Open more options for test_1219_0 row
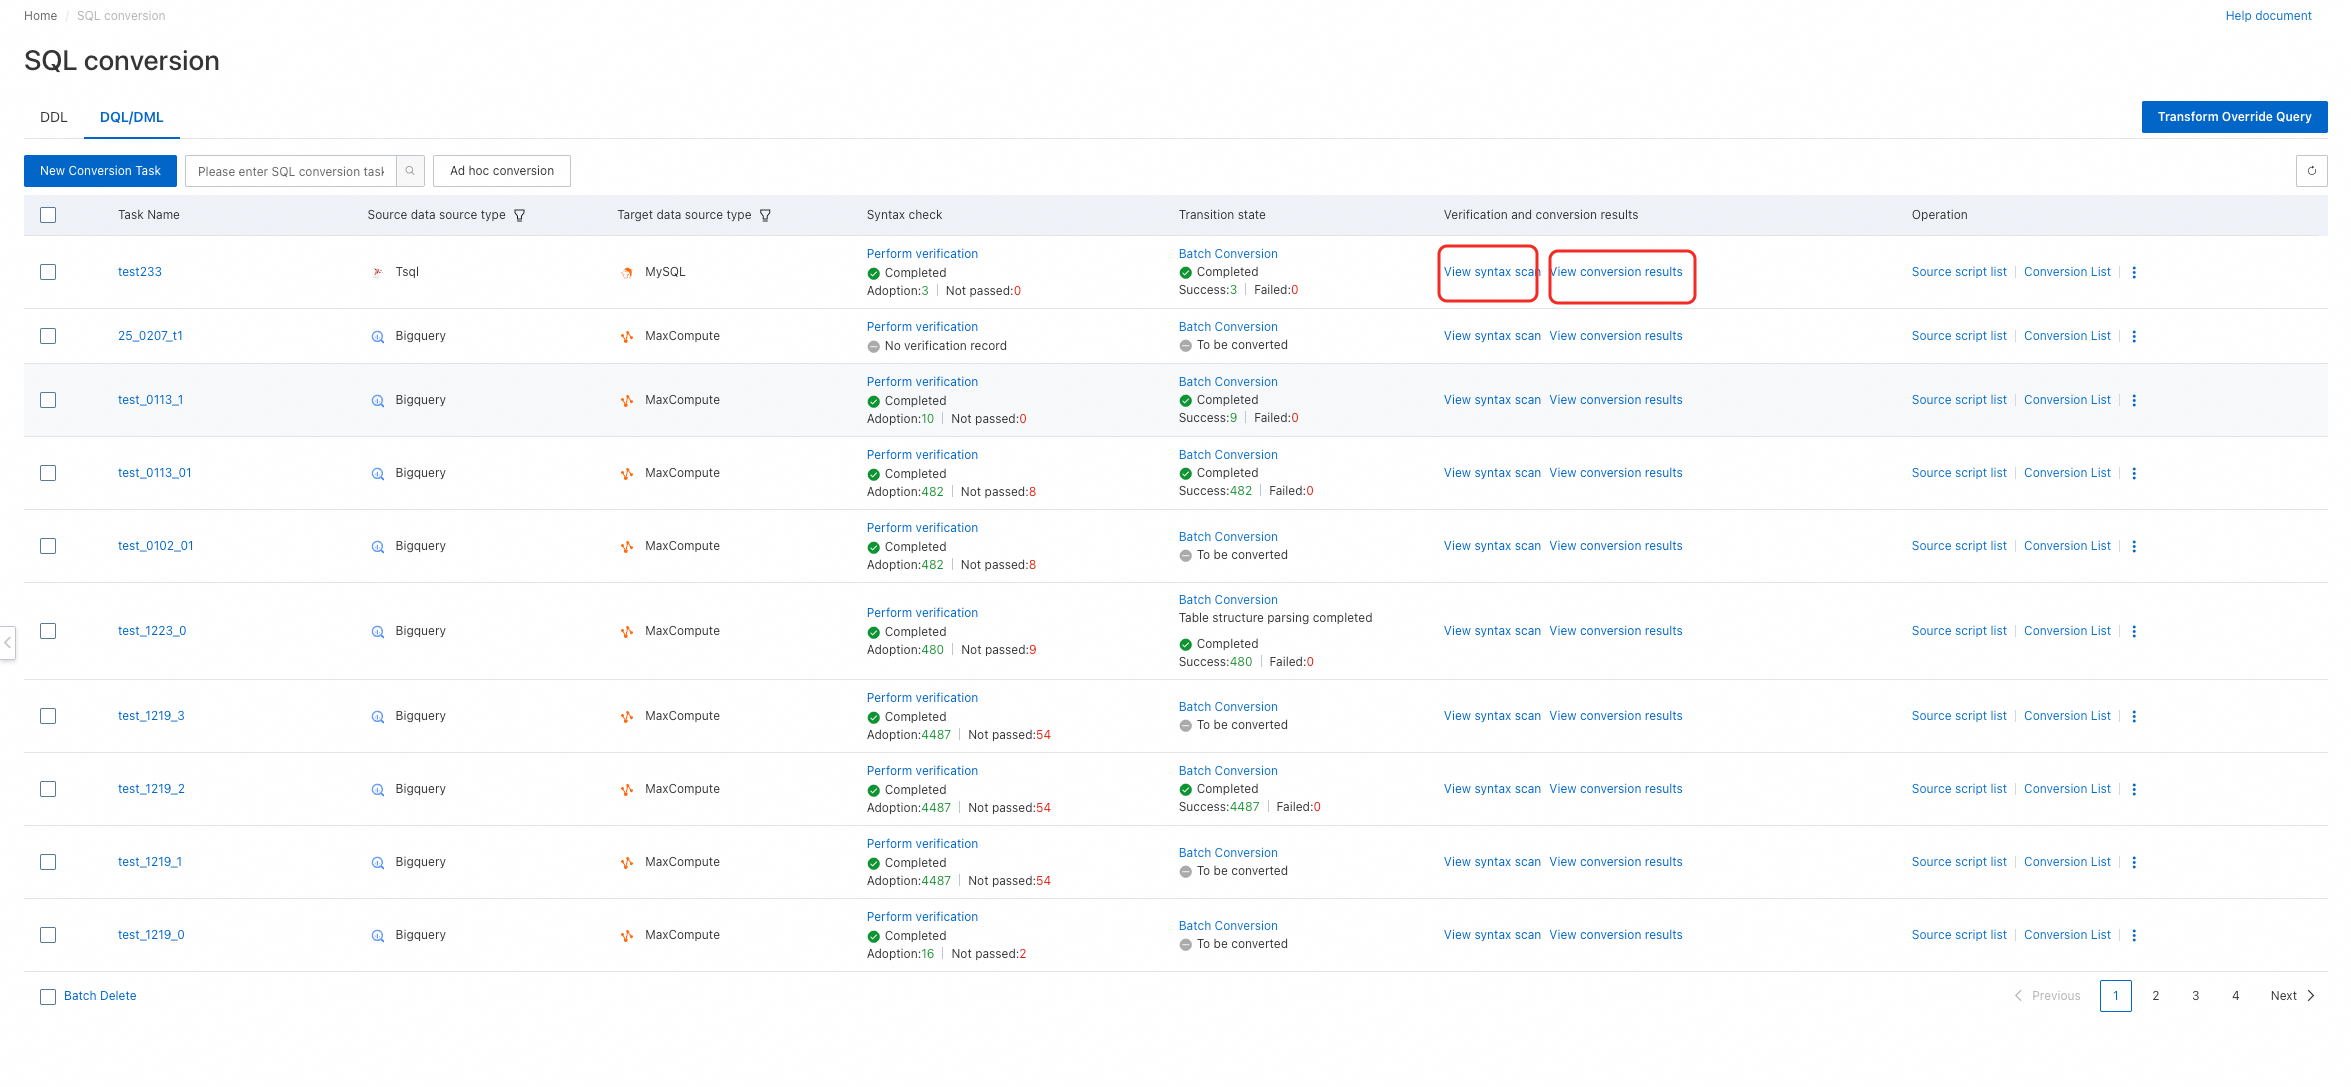The width and height of the screenshot is (2351, 1087). [2134, 935]
